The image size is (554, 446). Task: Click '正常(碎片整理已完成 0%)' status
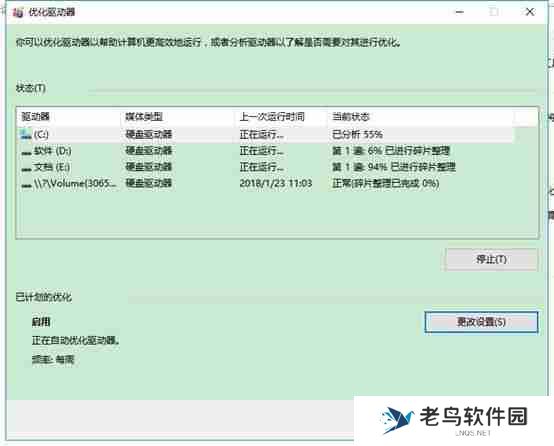click(x=385, y=183)
